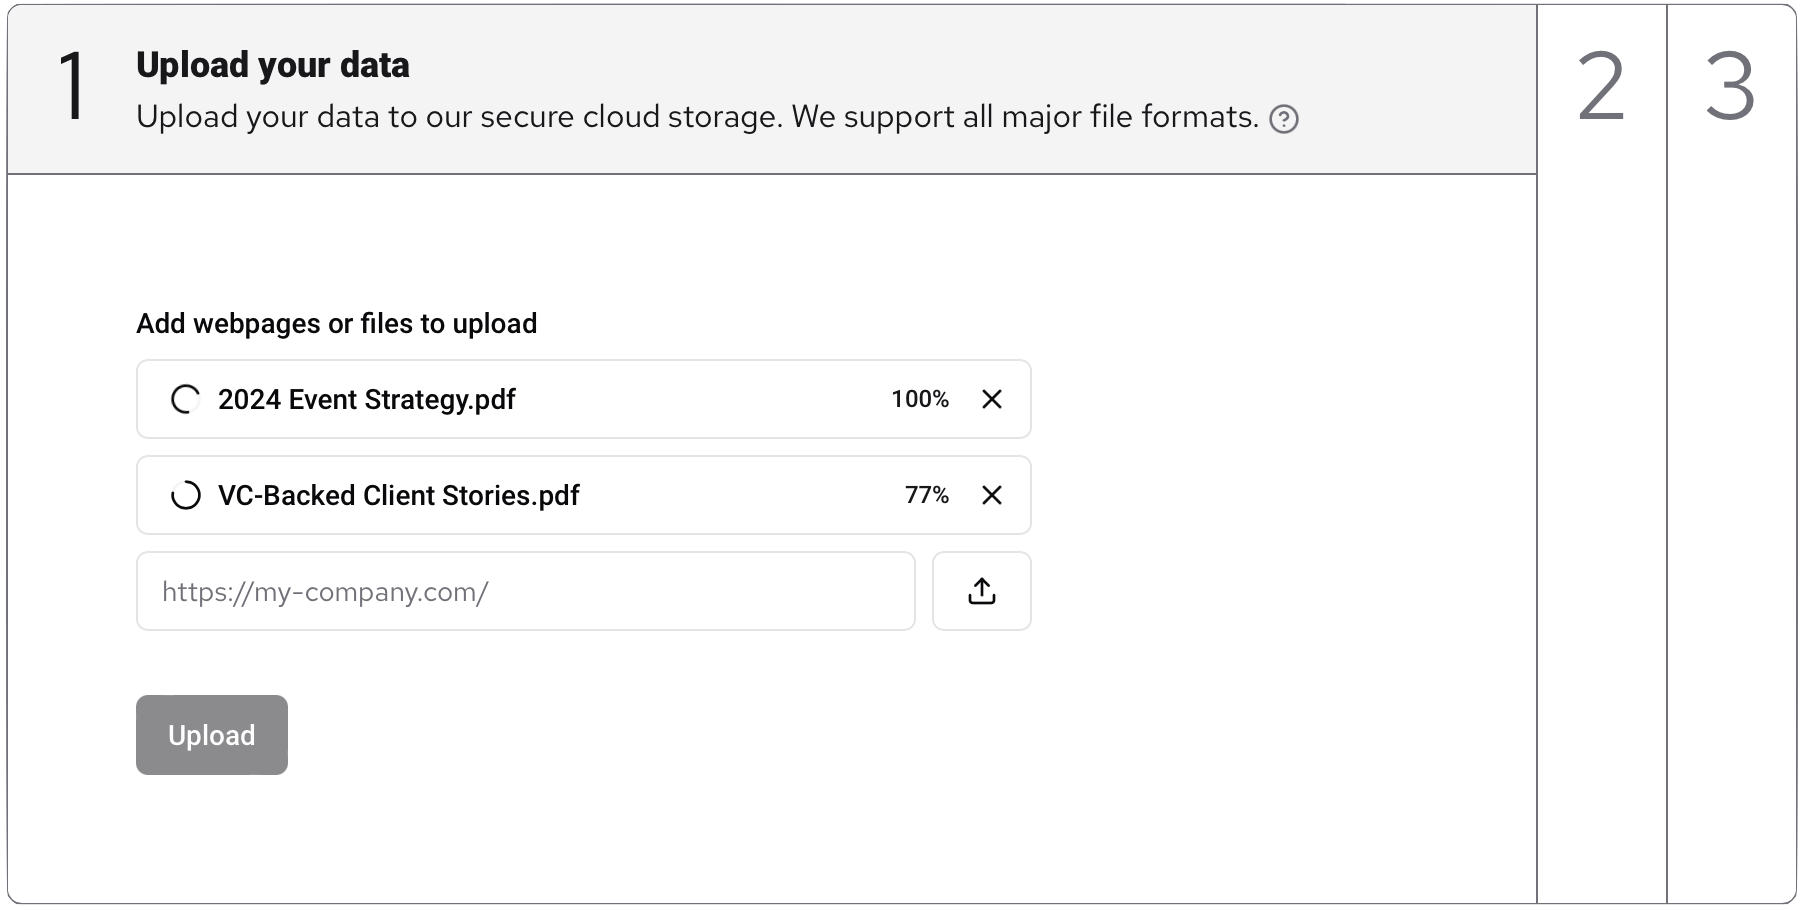Click empty space in the 2024 Event Strategy row
Image resolution: width=1802 pixels, height=910 pixels.
tap(700, 399)
